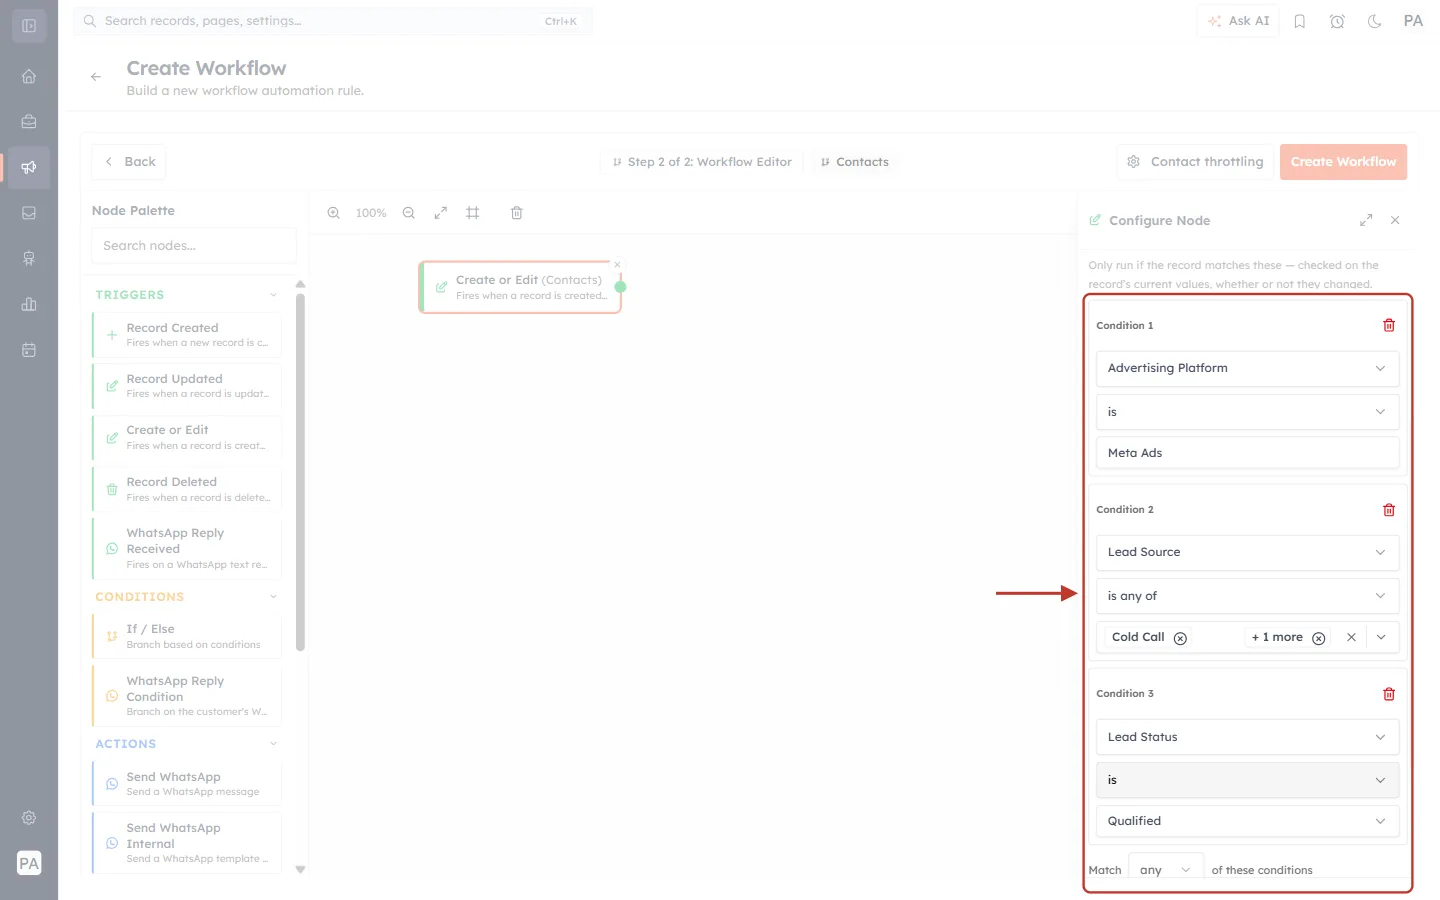
Task: Fit canvas view with expand icon
Action: (441, 213)
